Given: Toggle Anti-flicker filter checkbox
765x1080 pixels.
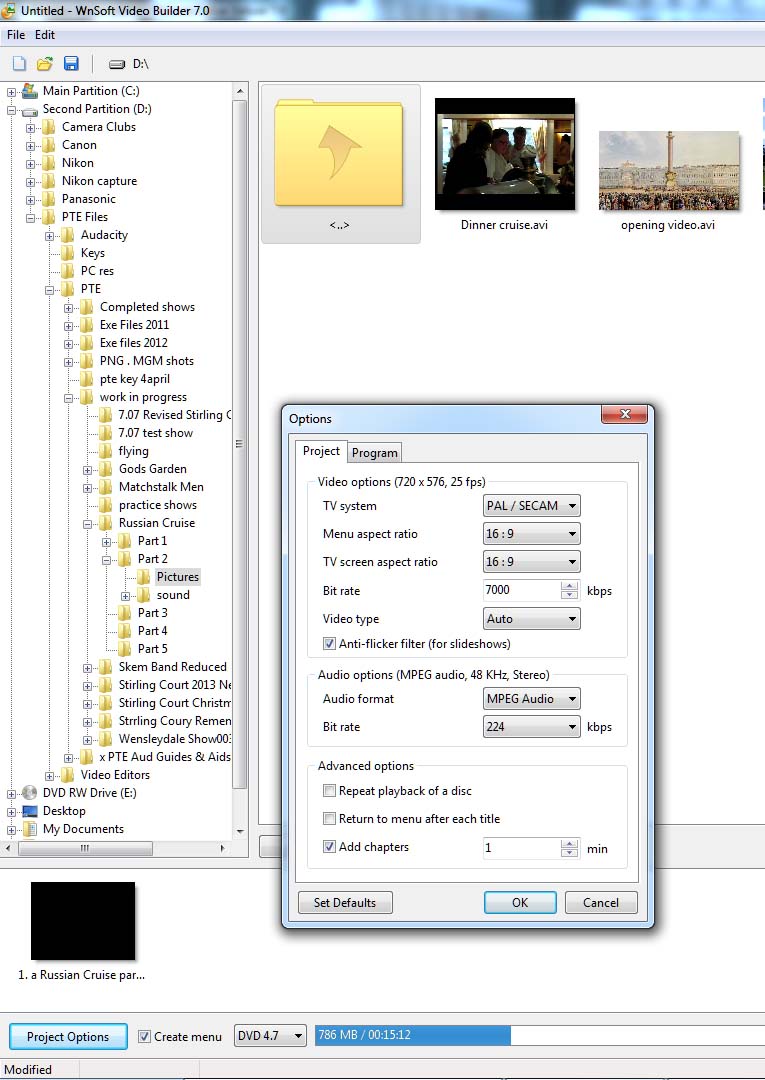Looking at the screenshot, I should (329, 643).
